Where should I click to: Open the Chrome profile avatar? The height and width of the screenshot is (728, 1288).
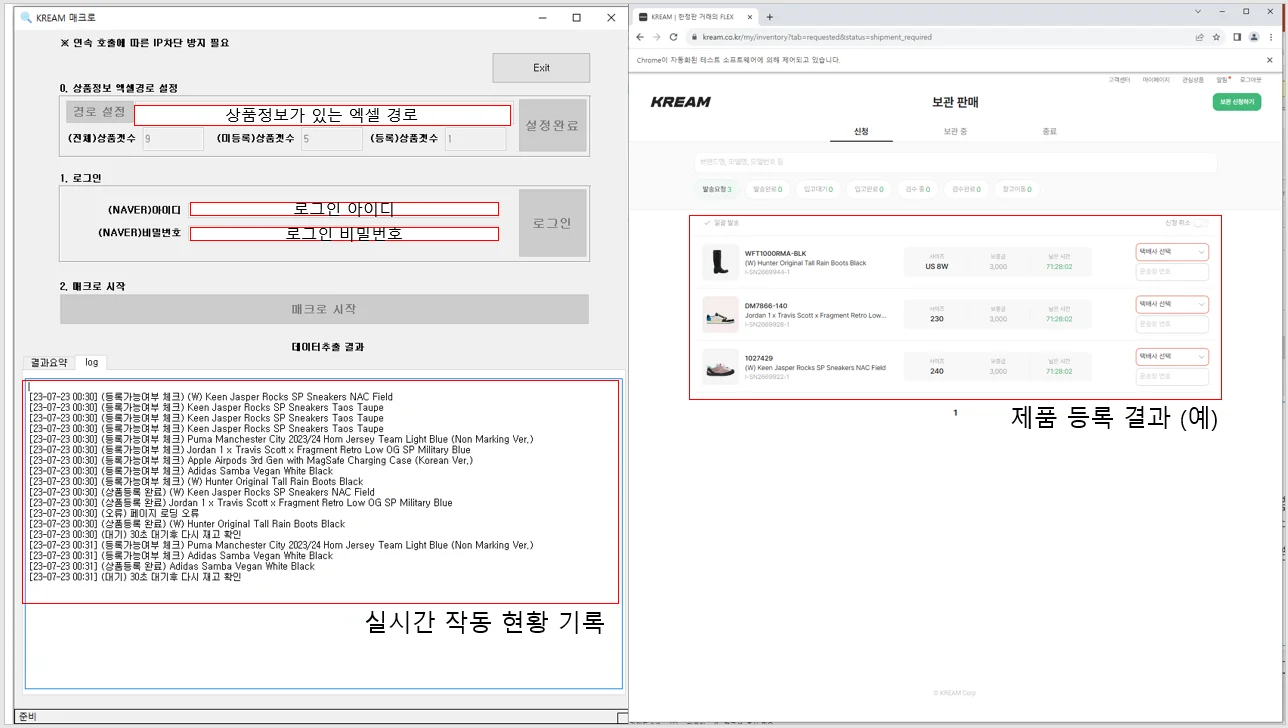click(x=1254, y=37)
